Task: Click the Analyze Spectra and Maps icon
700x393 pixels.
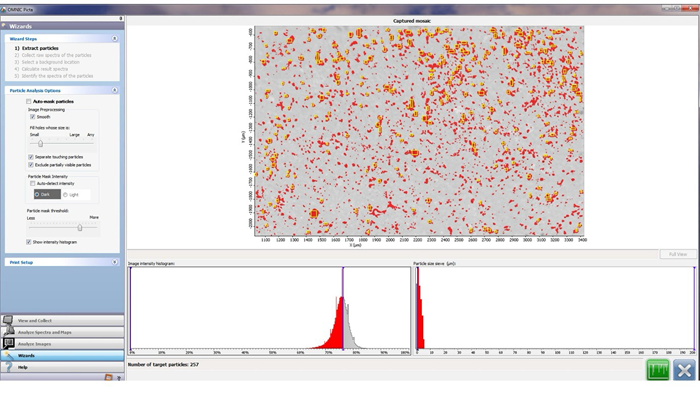Action: pyautogui.click(x=8, y=332)
